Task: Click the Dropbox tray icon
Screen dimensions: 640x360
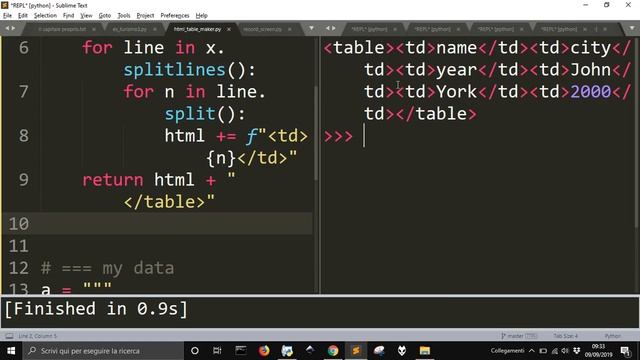Action: (576, 351)
